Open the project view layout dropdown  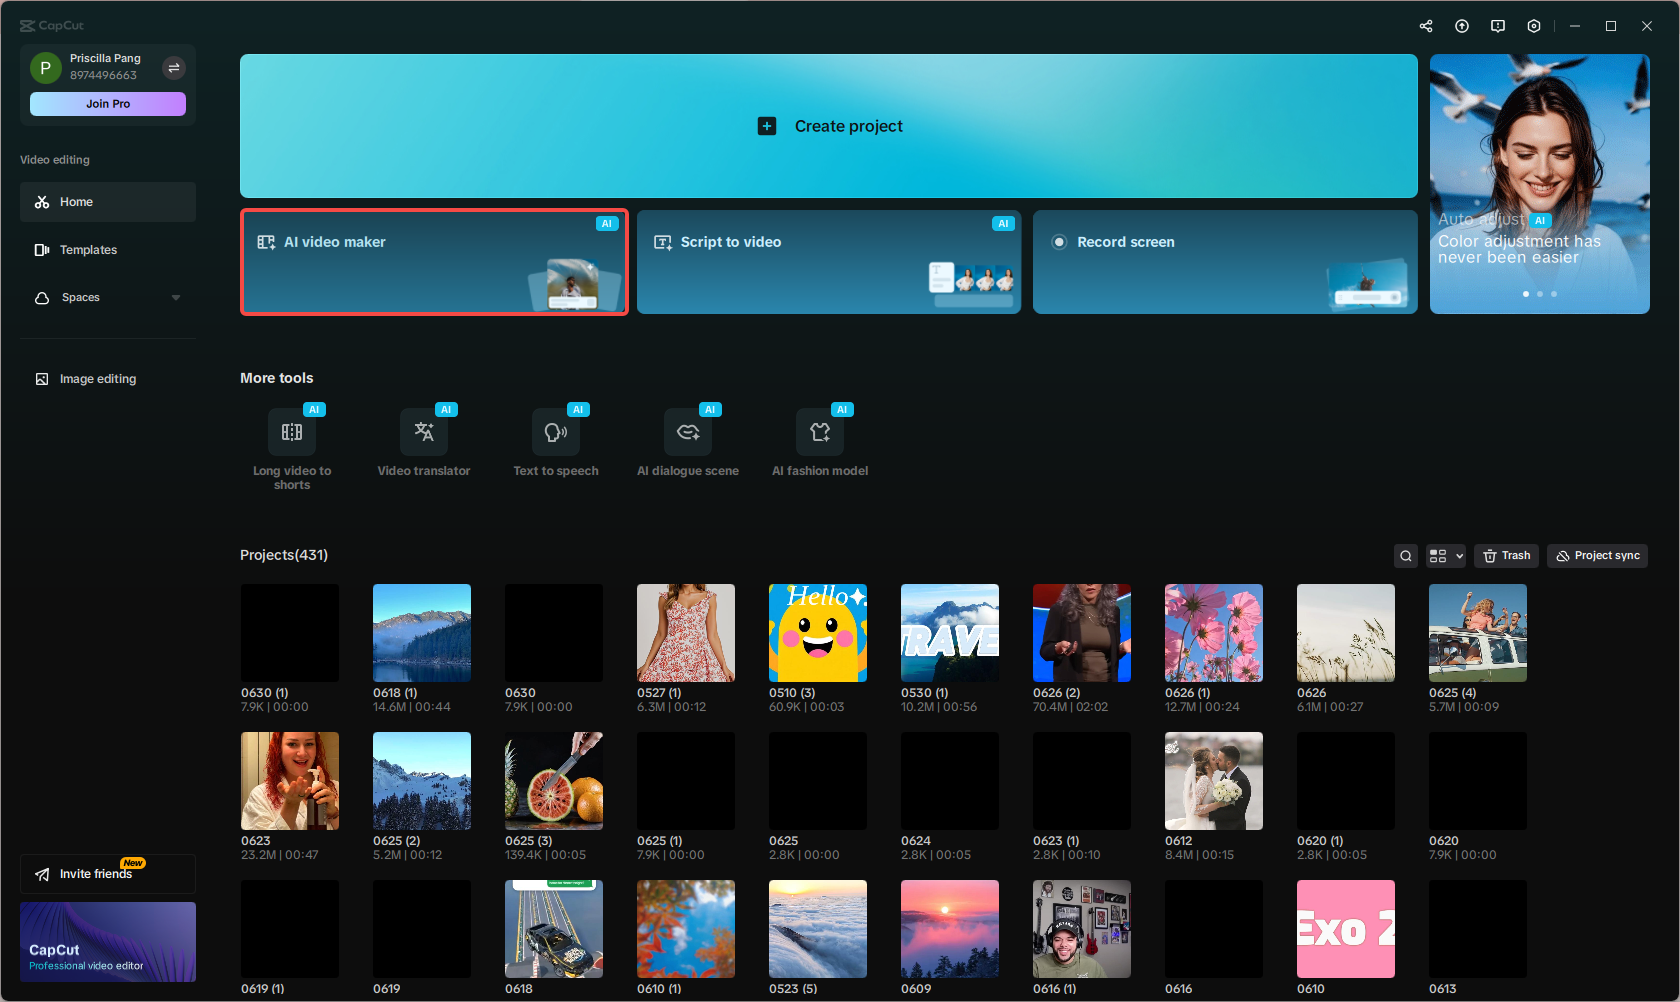(1446, 555)
